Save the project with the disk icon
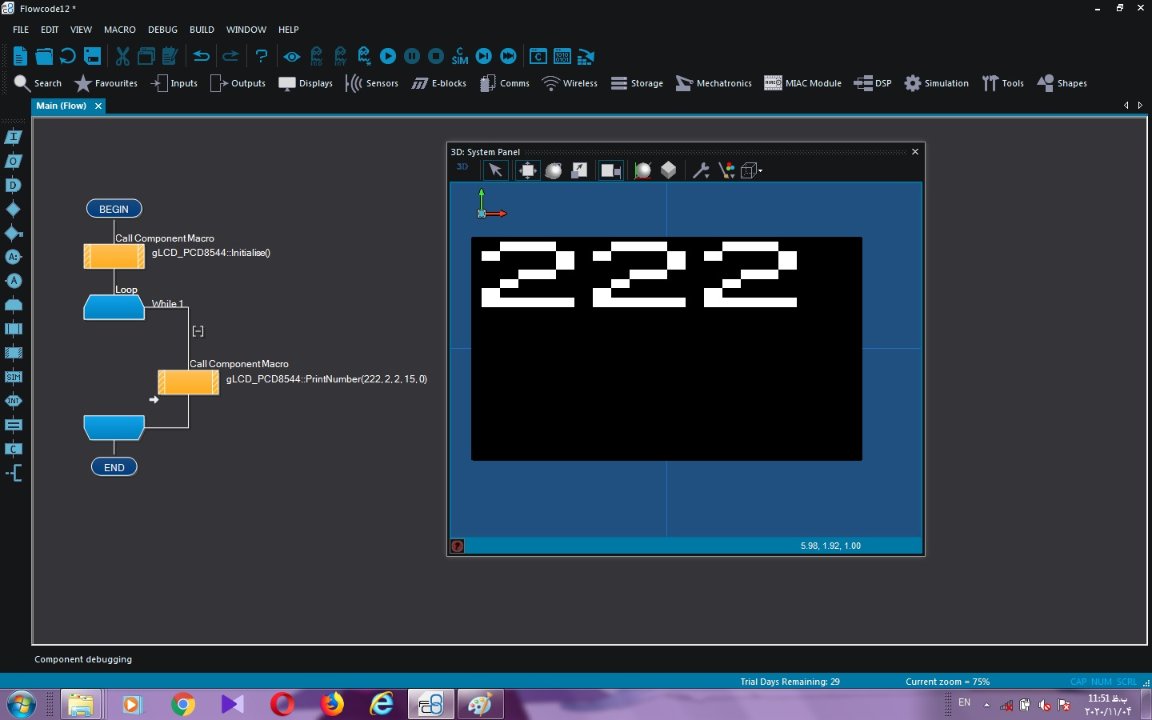This screenshot has width=1152, height=720. pyautogui.click(x=92, y=56)
